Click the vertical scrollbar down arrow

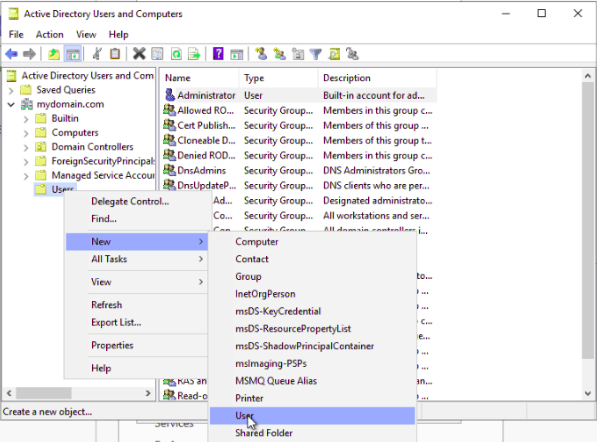[588, 393]
